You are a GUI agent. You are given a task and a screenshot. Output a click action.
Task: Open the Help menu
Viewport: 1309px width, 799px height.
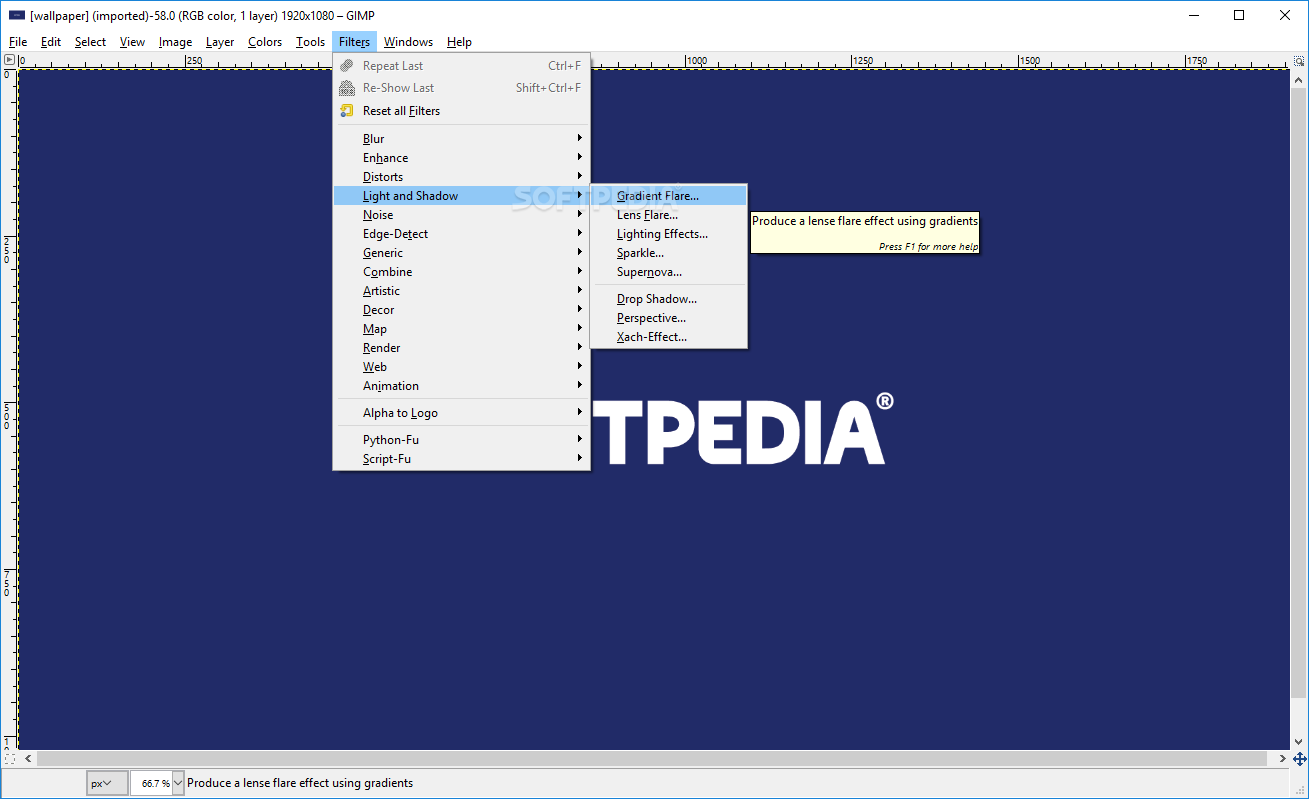[459, 42]
